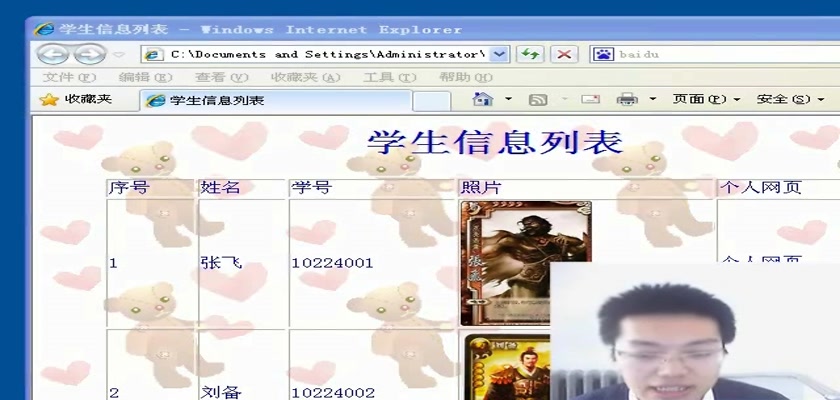
Task: Click the green Refresh arrows button
Action: click(530, 54)
